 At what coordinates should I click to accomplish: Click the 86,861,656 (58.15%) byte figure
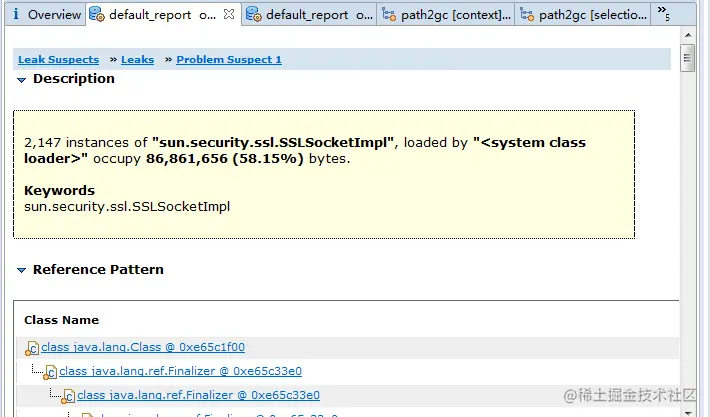tap(225, 159)
